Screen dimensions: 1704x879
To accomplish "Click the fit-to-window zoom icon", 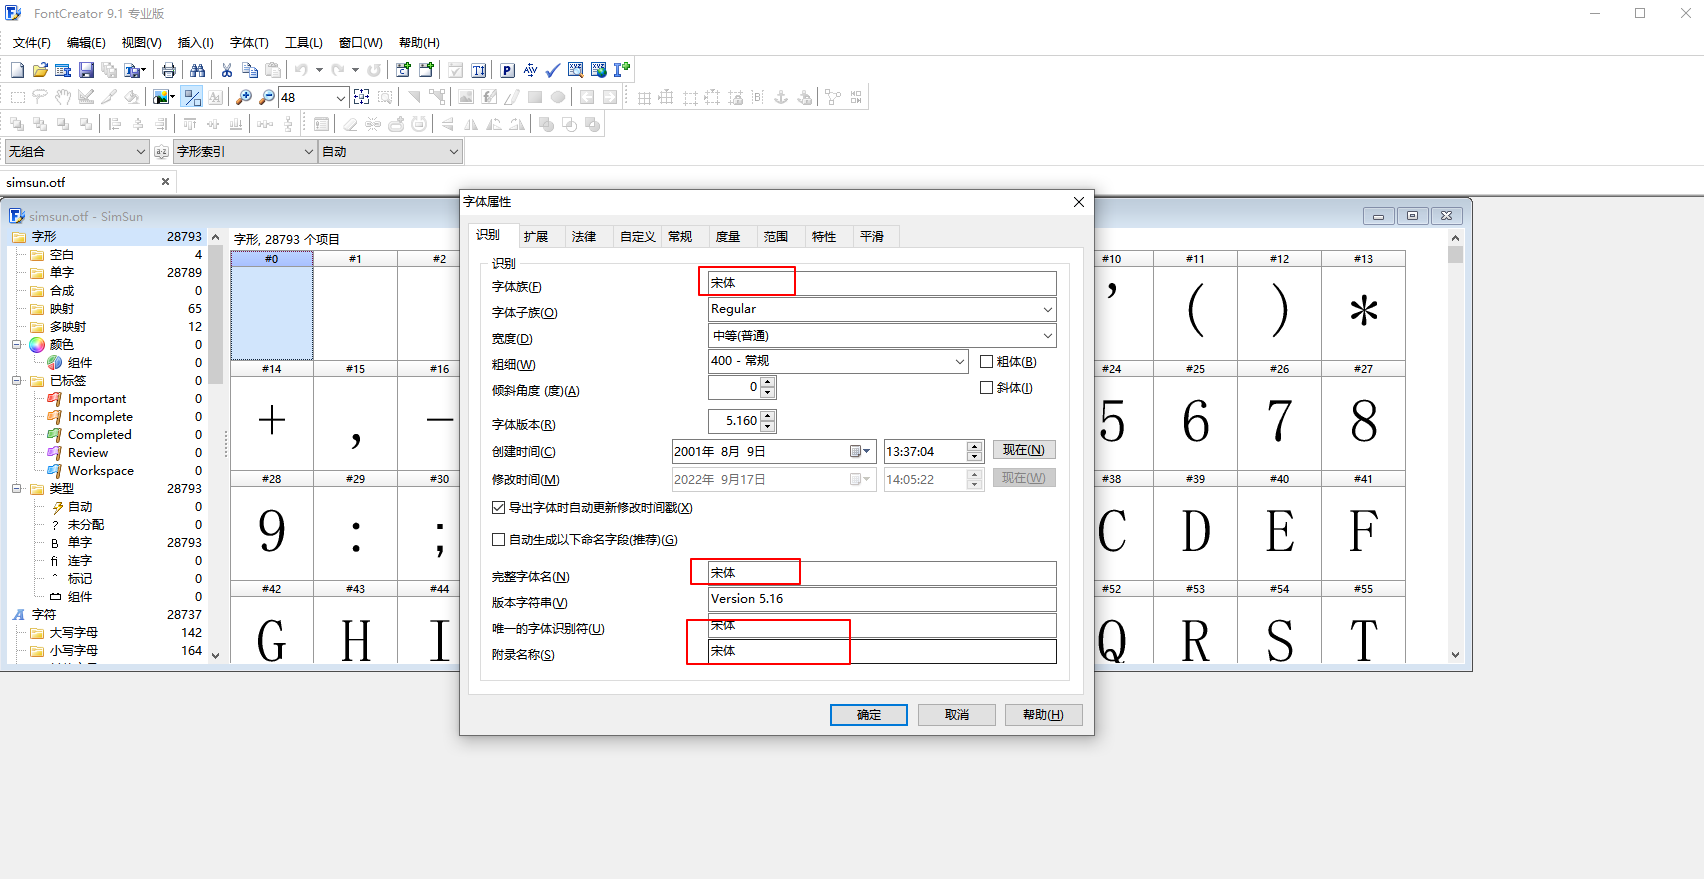I will (x=362, y=97).
